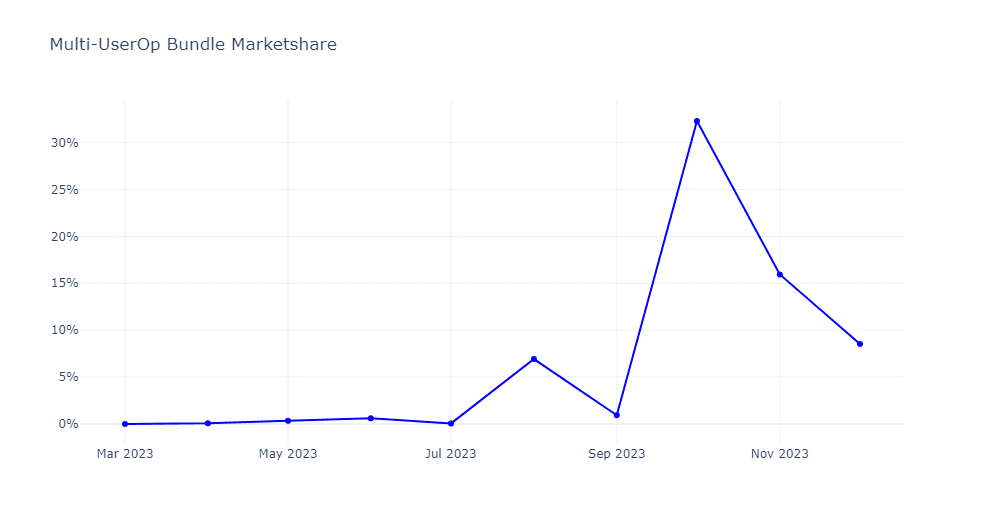This screenshot has width=984, height=525.
Task: Click the first data point at March 2023
Action: (125, 424)
